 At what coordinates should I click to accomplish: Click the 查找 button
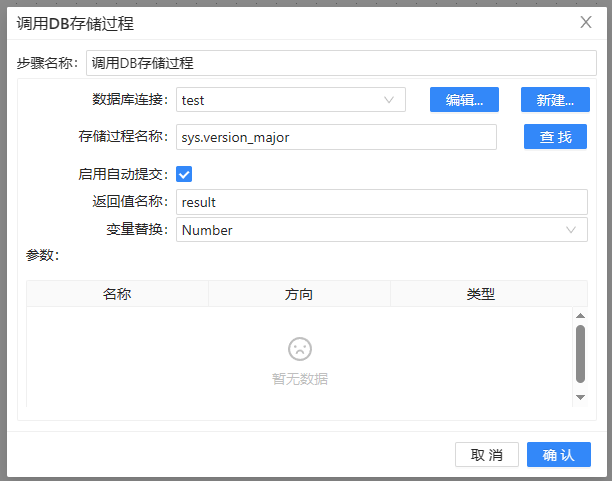(555, 137)
